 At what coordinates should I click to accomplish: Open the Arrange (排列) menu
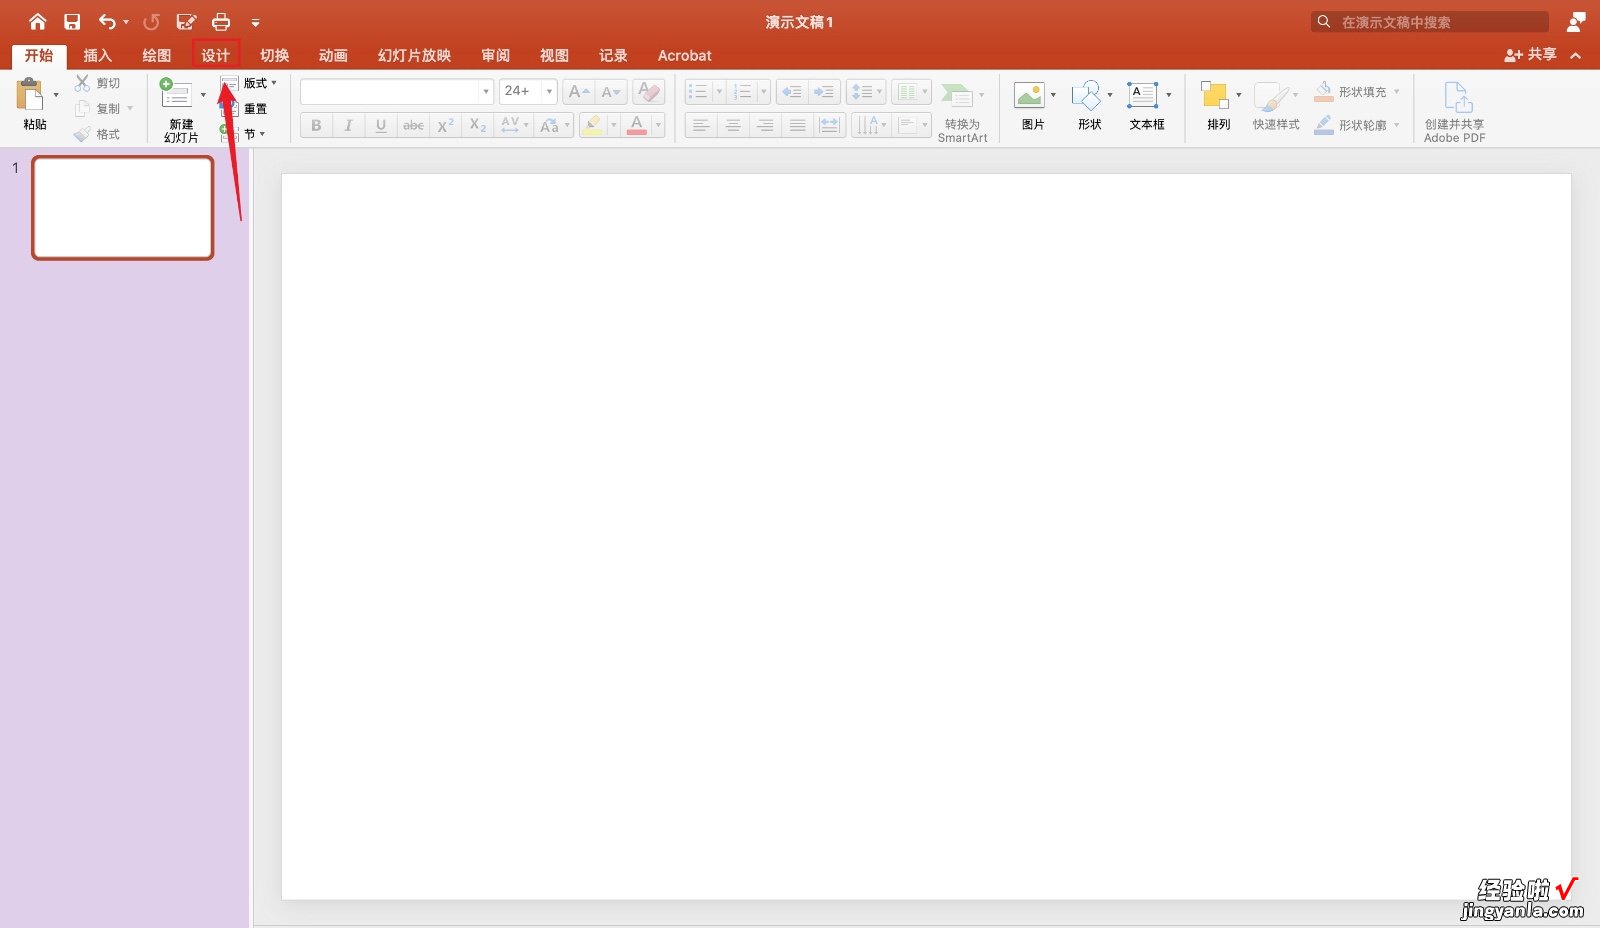pos(1219,106)
